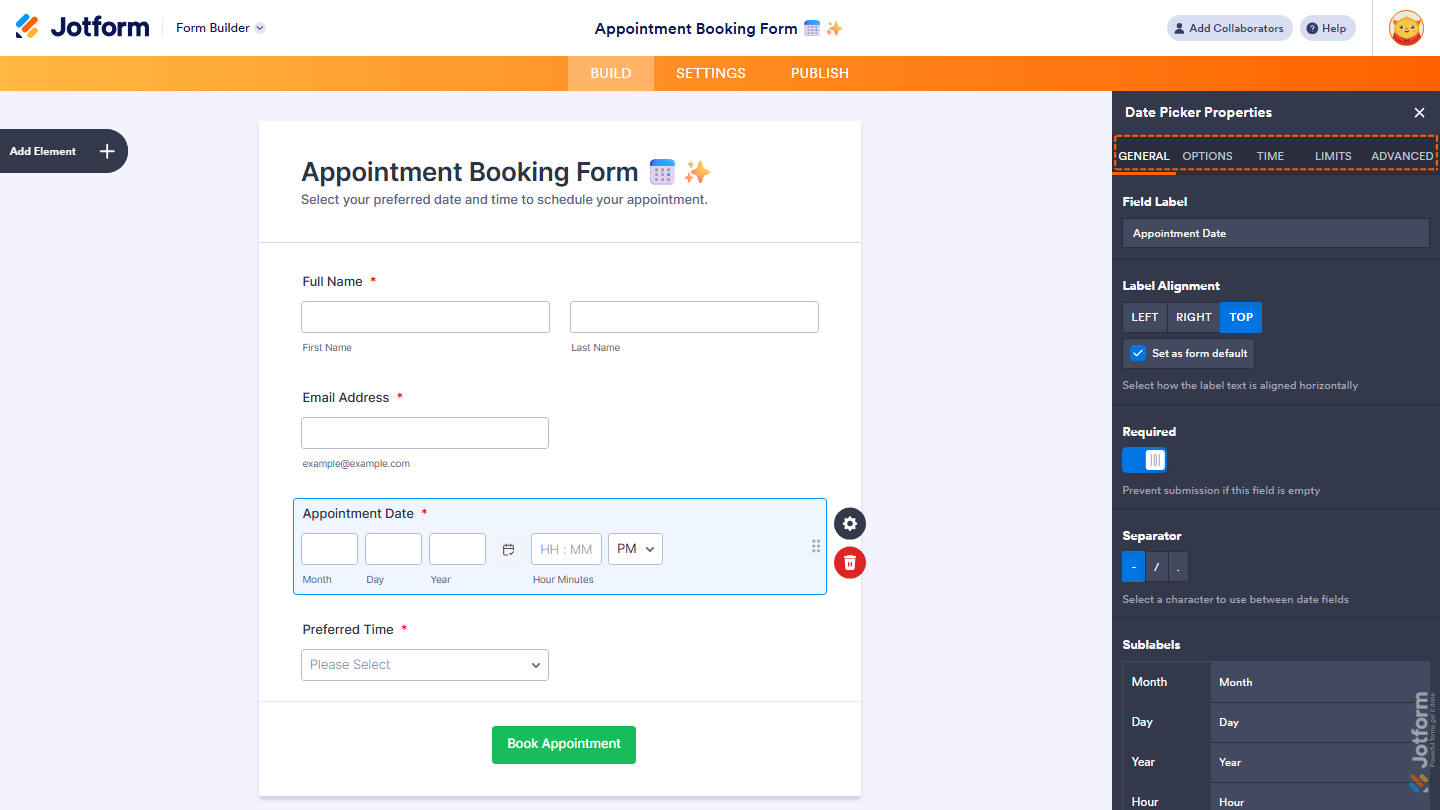Open the Add Element panel
The image size is (1440, 810).
click(x=63, y=150)
